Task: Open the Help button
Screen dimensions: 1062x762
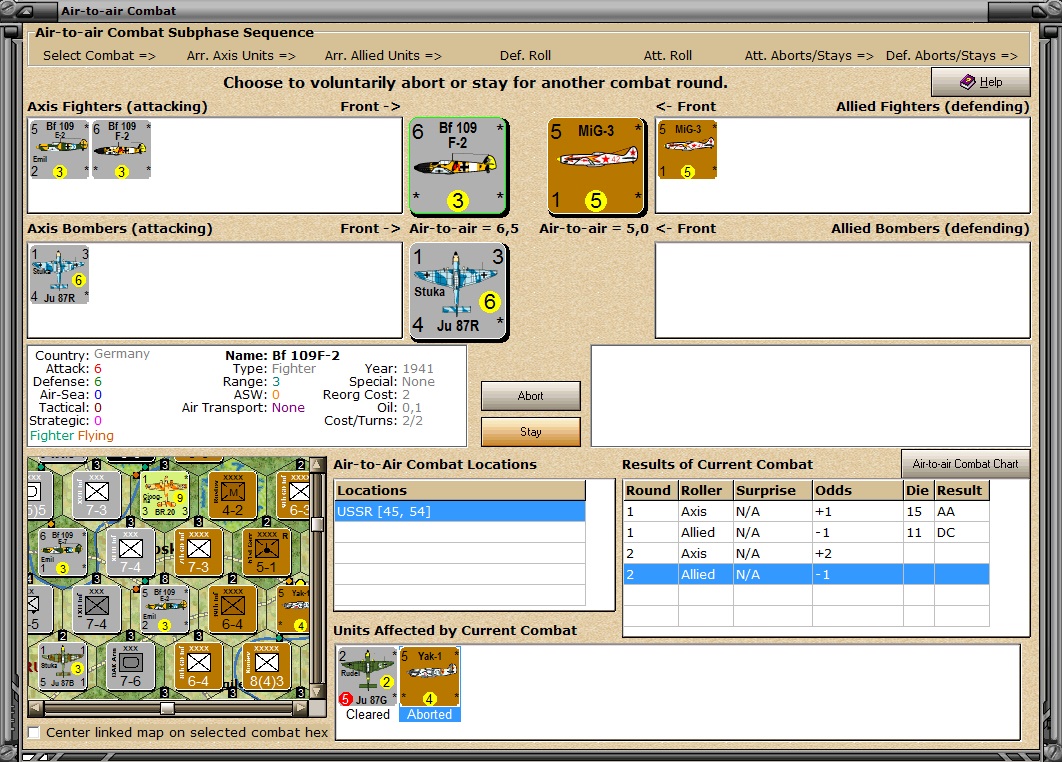Action: [x=981, y=82]
